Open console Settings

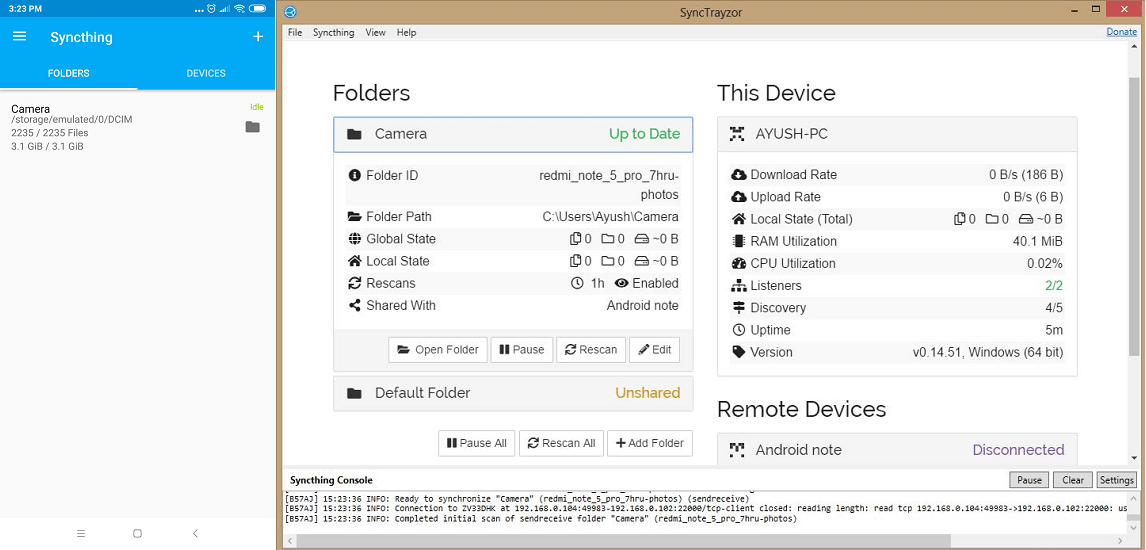[x=1117, y=480]
